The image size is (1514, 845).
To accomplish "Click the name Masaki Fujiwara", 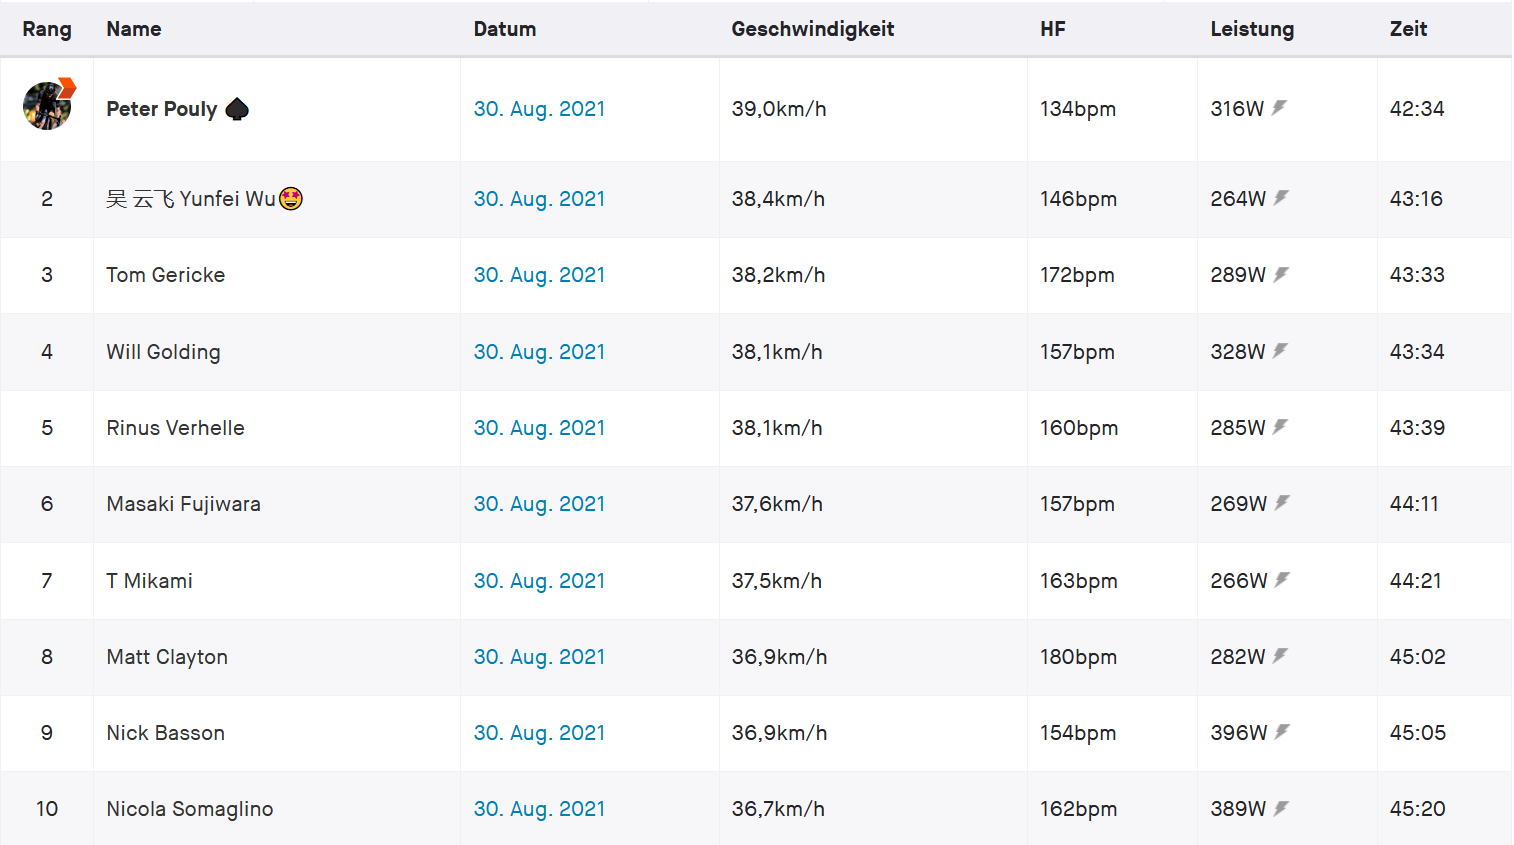I will tap(184, 504).
